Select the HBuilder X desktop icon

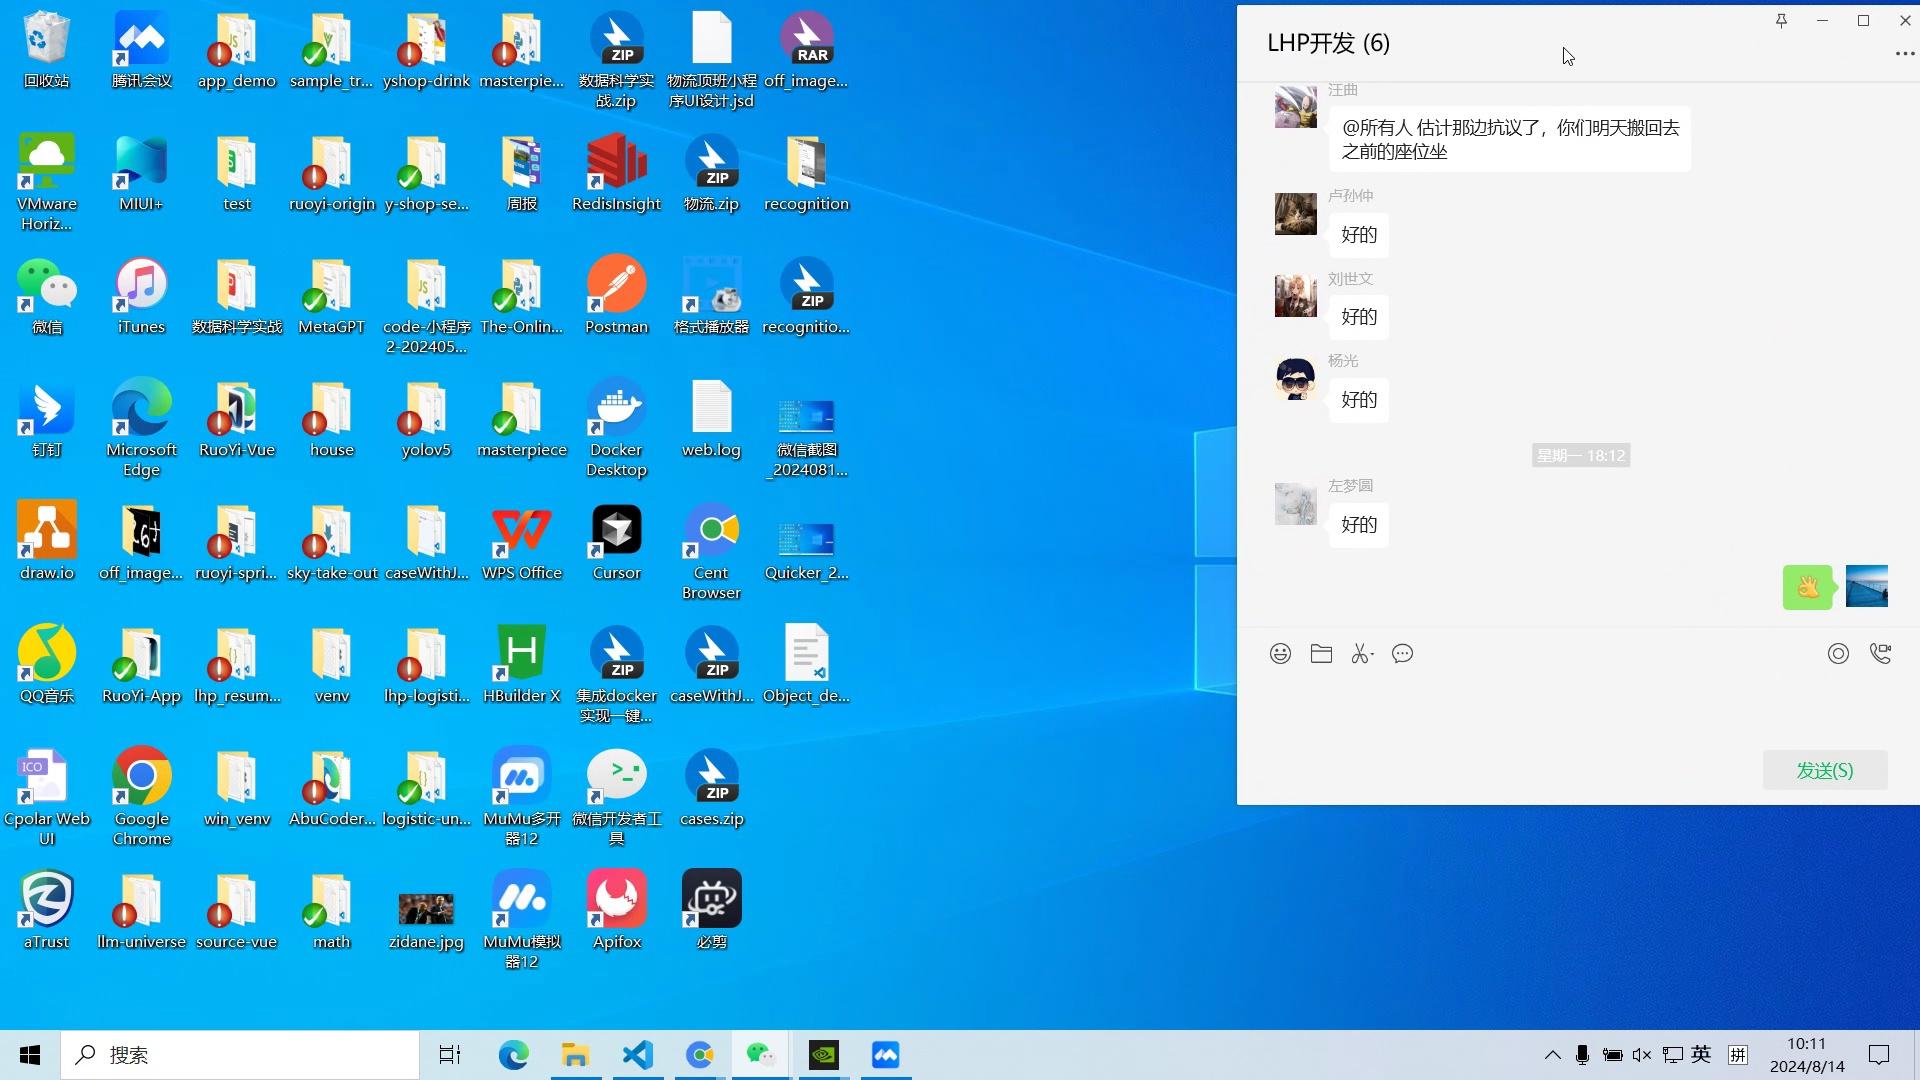click(521, 665)
